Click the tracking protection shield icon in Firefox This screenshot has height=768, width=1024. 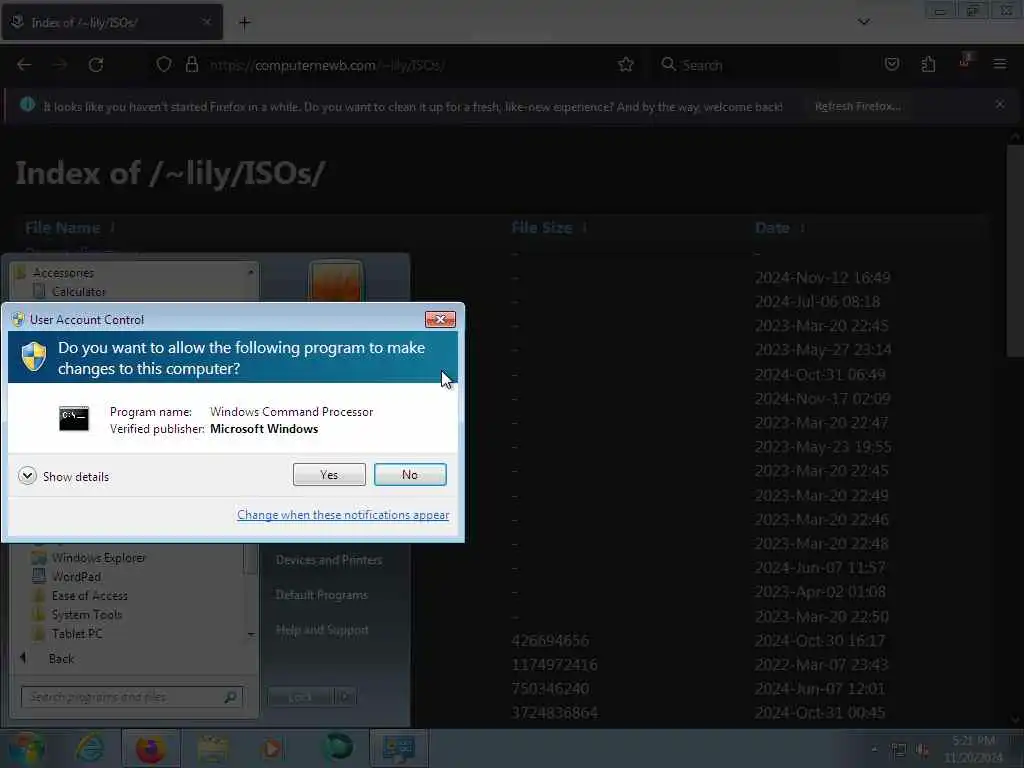164,65
